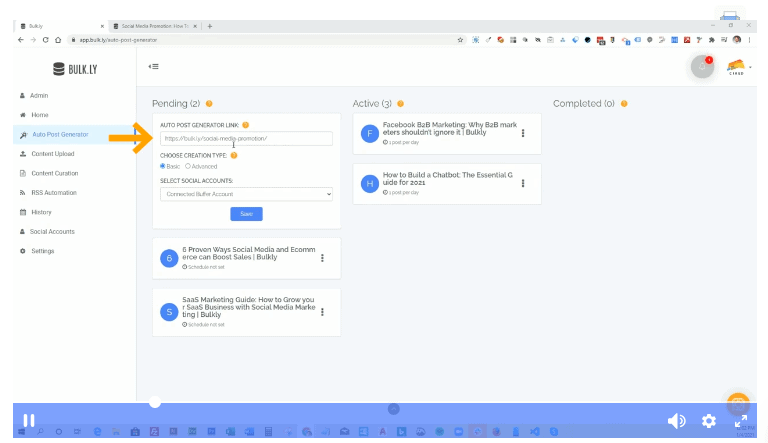Open the How to Build a Chatbot card
Screen dimensions: 768x443
(x=447, y=184)
